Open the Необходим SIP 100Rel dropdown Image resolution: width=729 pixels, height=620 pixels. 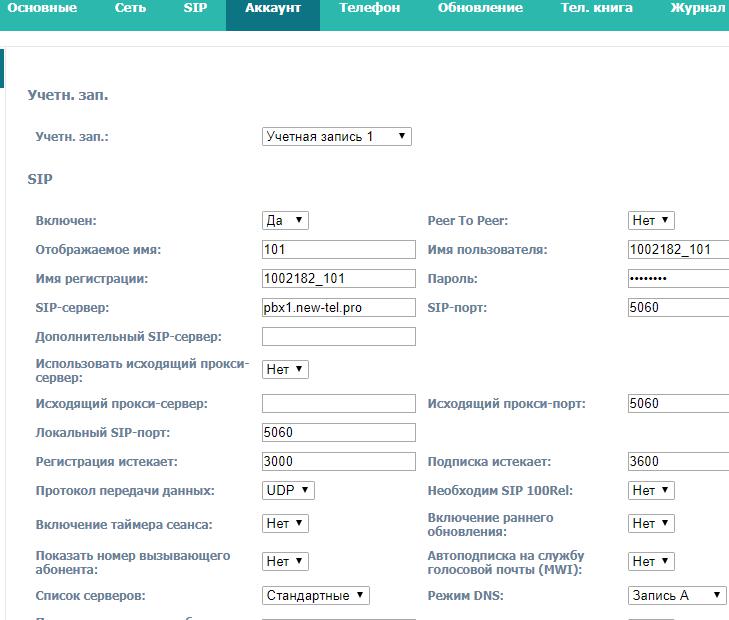pyautogui.click(x=652, y=490)
